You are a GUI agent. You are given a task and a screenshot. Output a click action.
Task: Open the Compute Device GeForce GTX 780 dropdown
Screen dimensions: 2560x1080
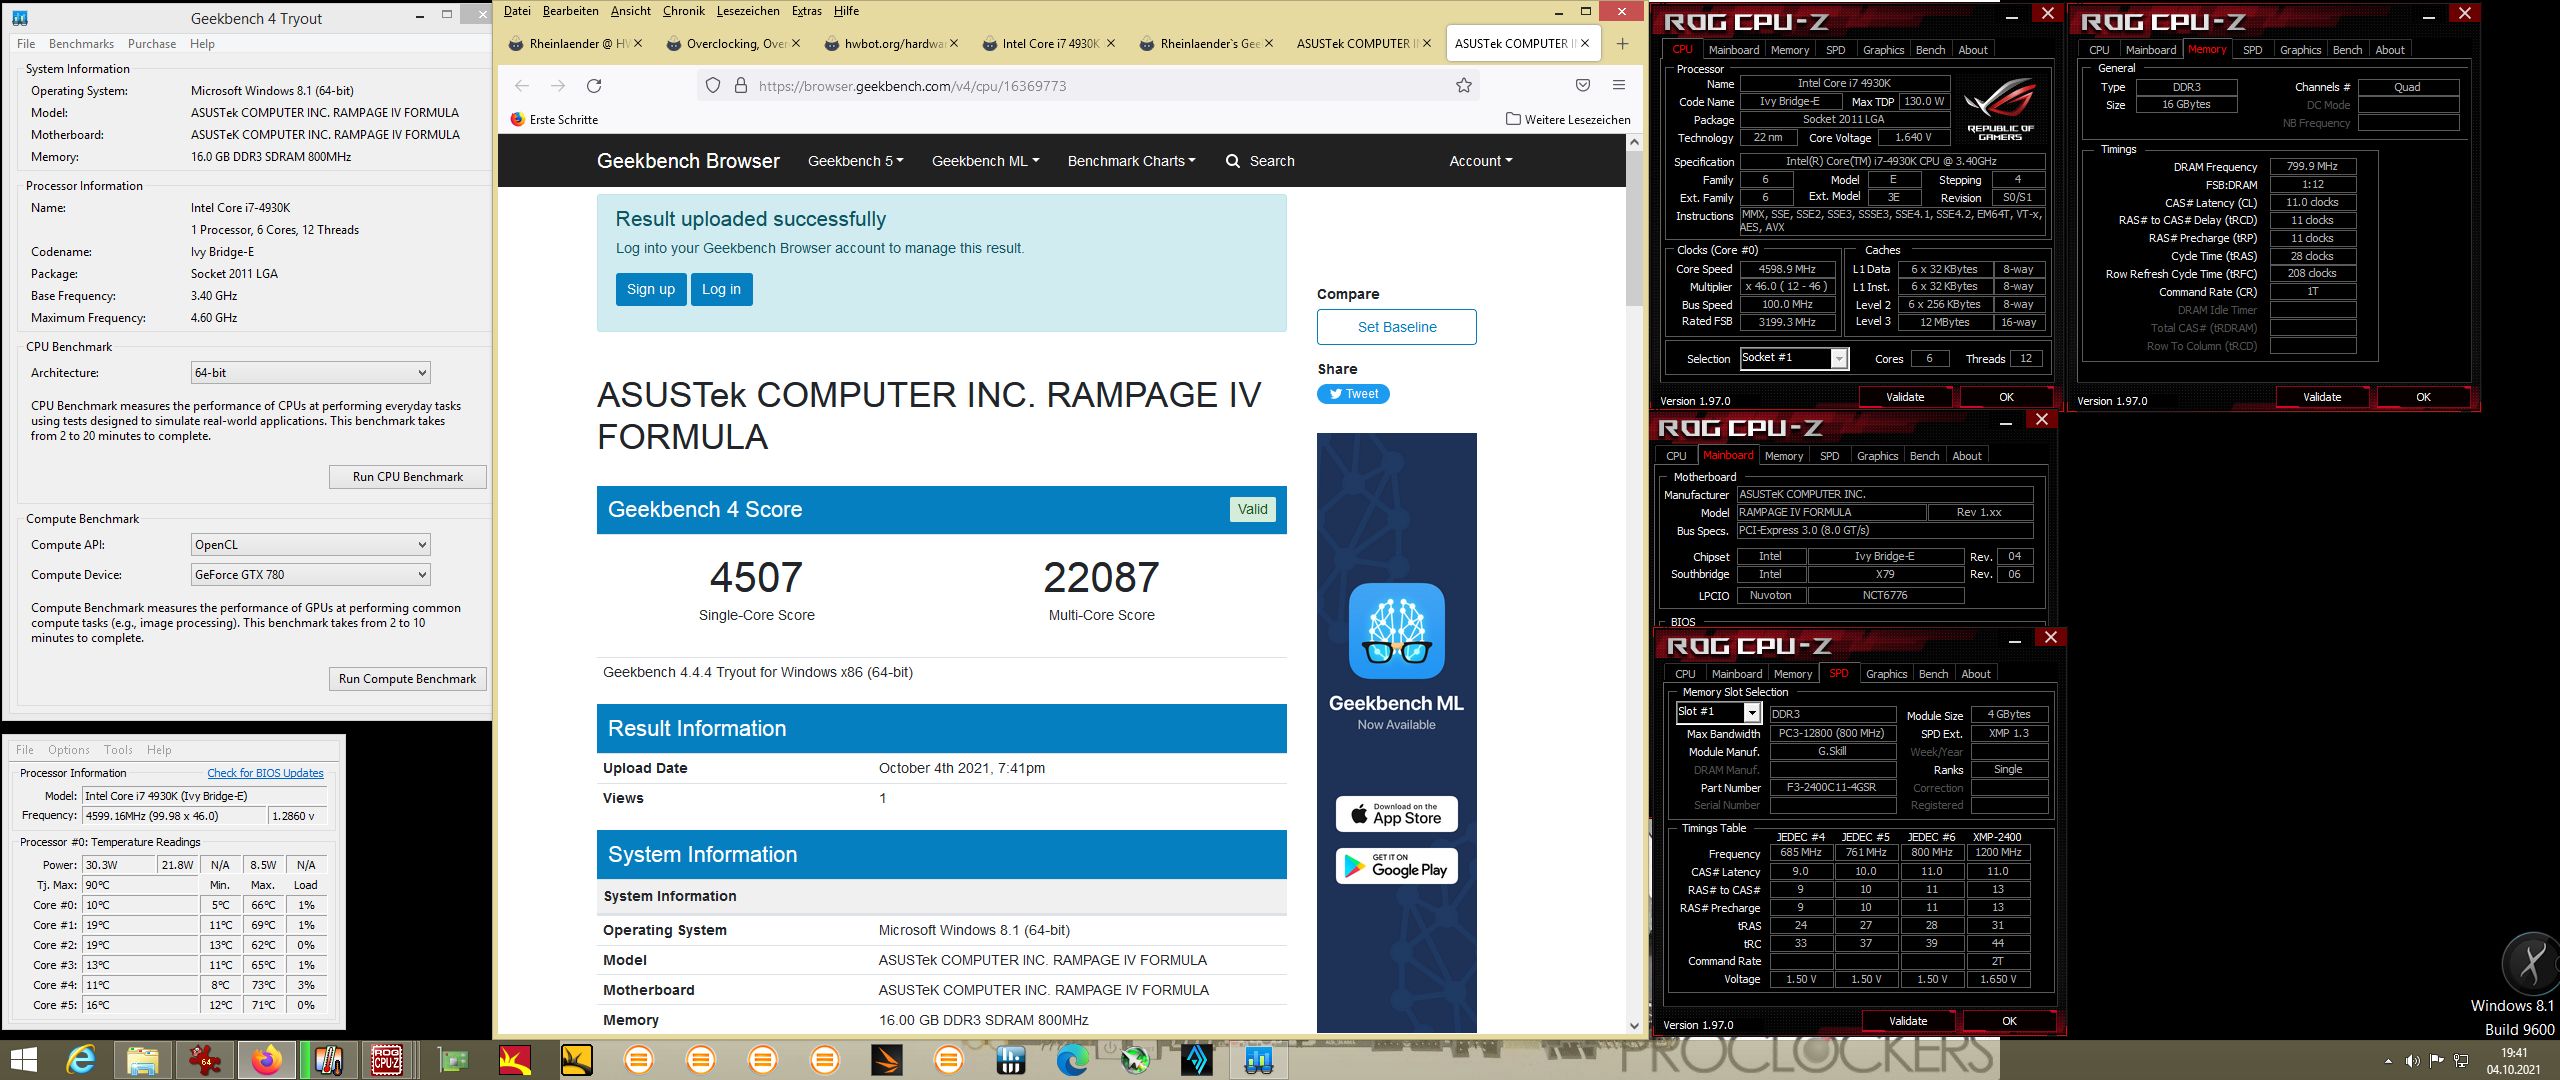click(x=310, y=575)
